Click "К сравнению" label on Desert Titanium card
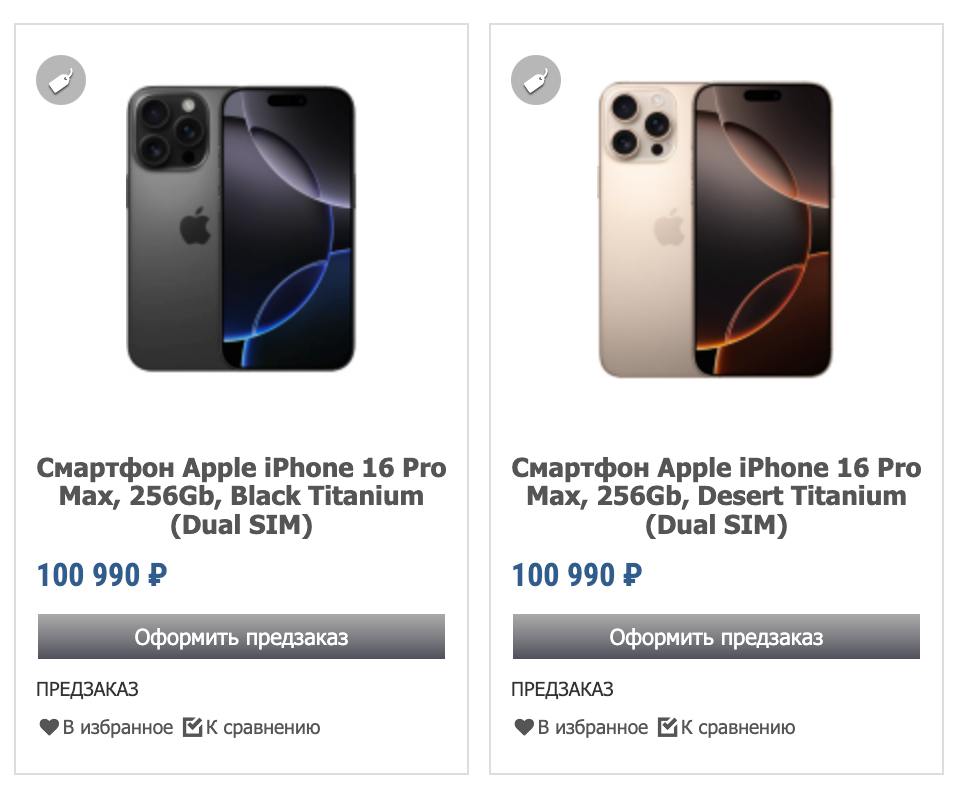The image size is (966, 792). point(738,728)
